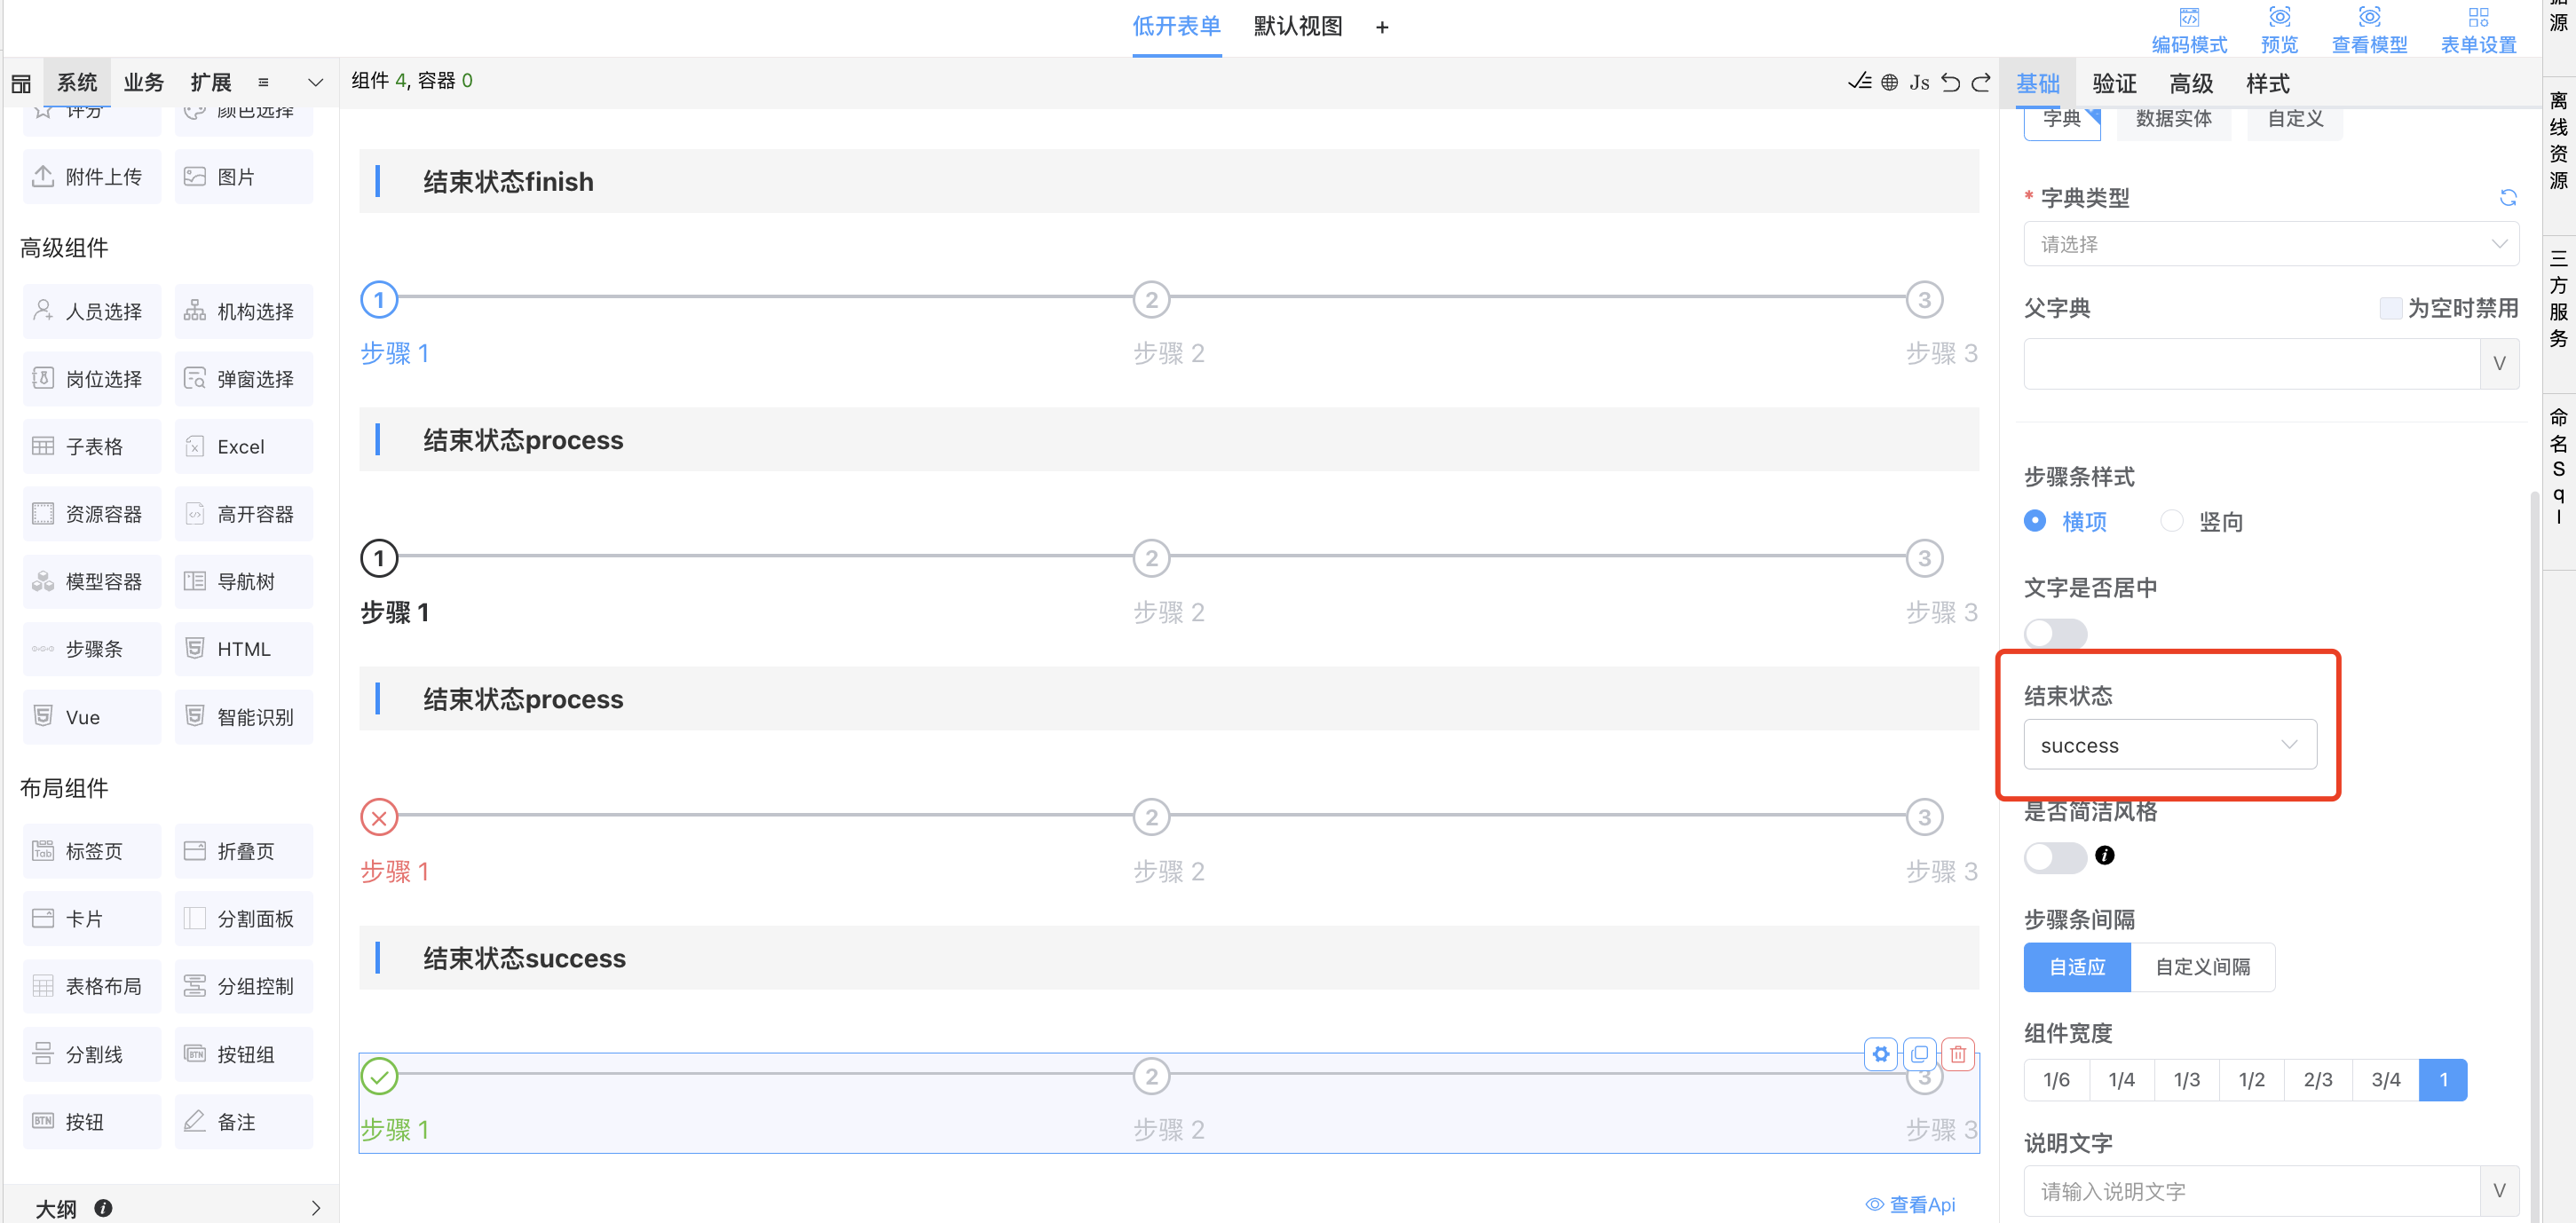Click the 自定义间隔 button
Image resolution: width=2576 pixels, height=1223 pixels.
pyautogui.click(x=2202, y=967)
